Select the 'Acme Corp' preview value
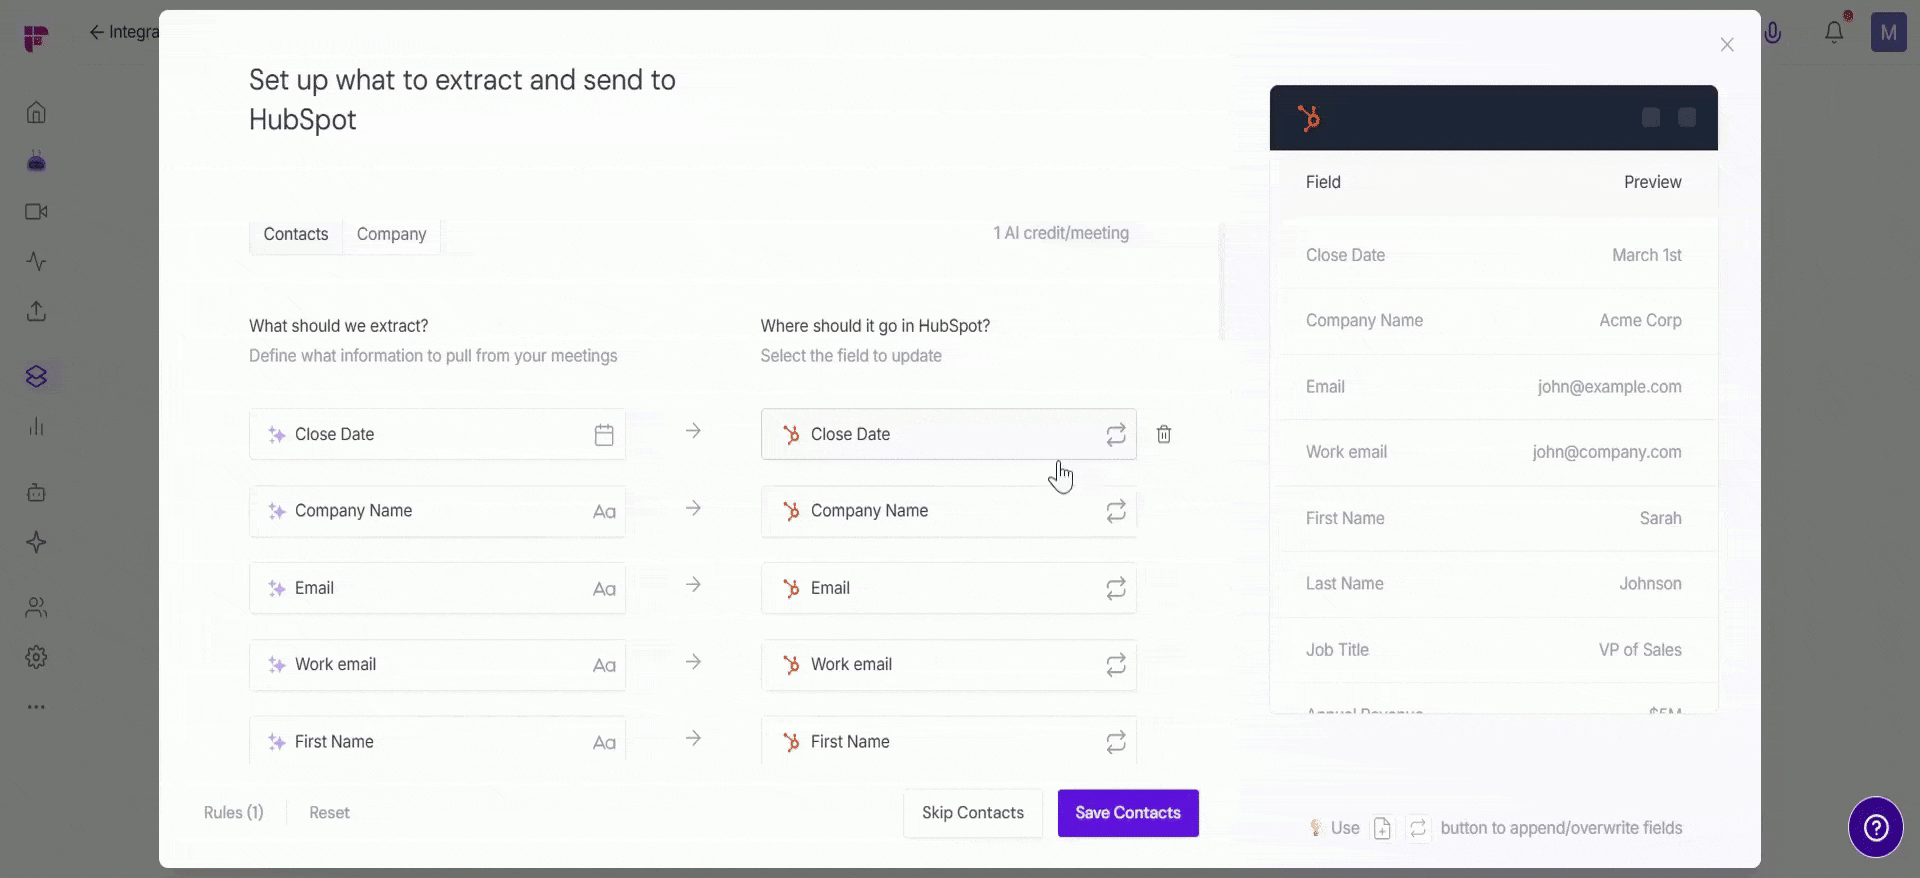 point(1640,320)
